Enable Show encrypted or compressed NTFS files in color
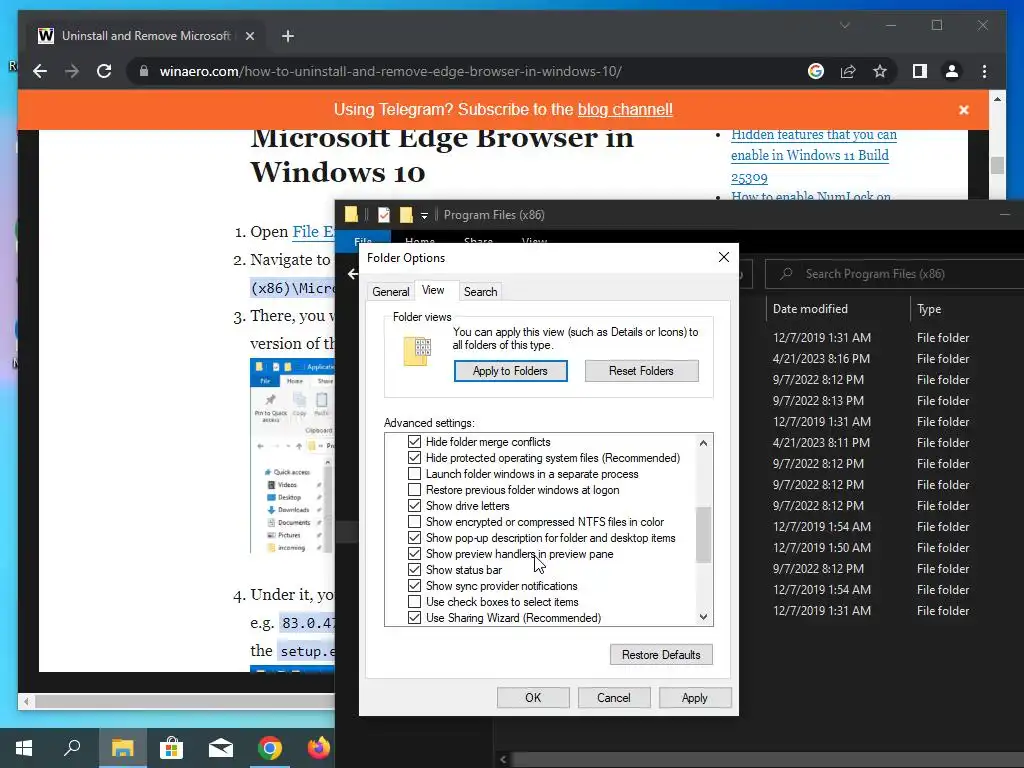 (x=414, y=522)
